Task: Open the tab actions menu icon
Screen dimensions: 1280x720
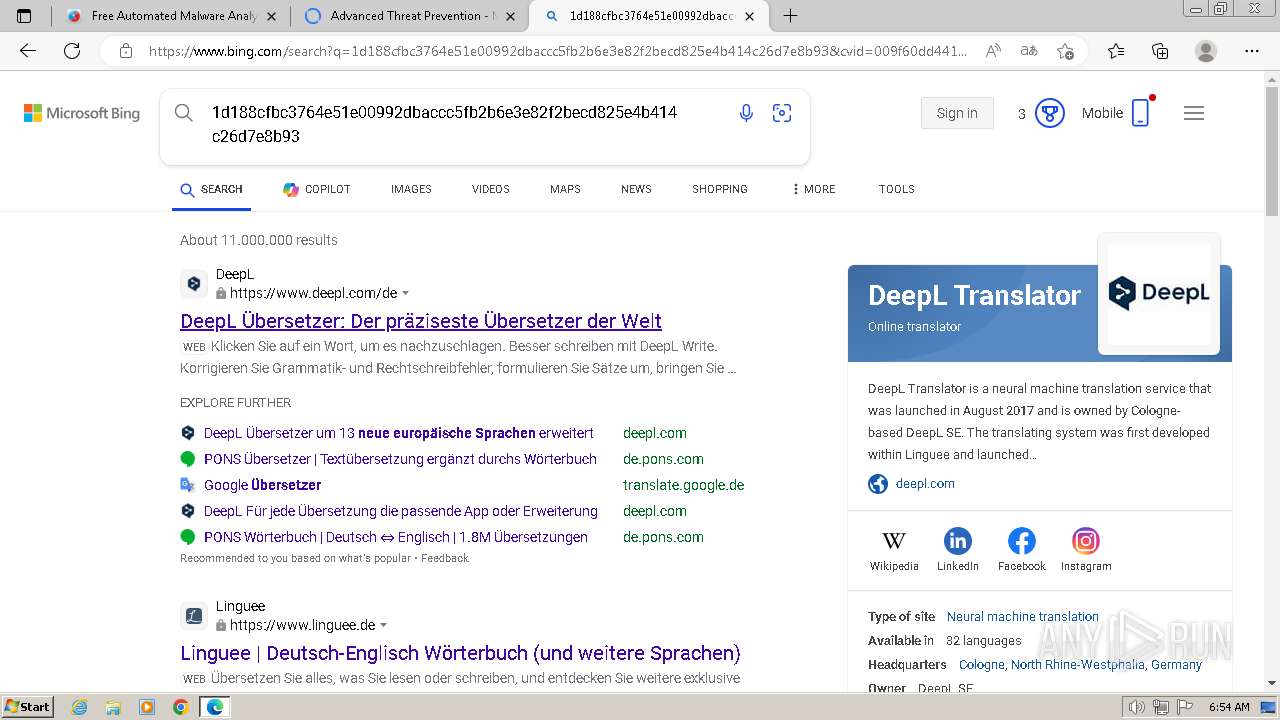Action: tap(25, 16)
